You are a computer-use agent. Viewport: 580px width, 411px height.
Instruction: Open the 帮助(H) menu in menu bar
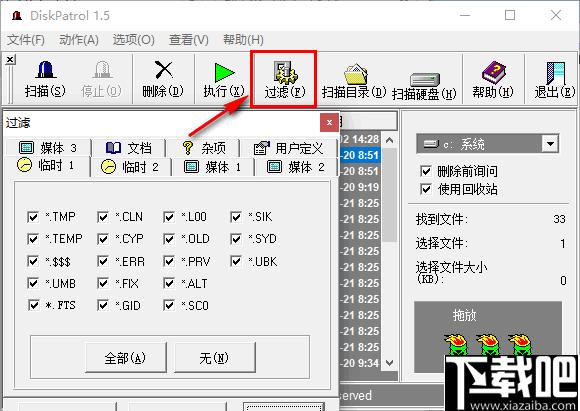pos(243,40)
